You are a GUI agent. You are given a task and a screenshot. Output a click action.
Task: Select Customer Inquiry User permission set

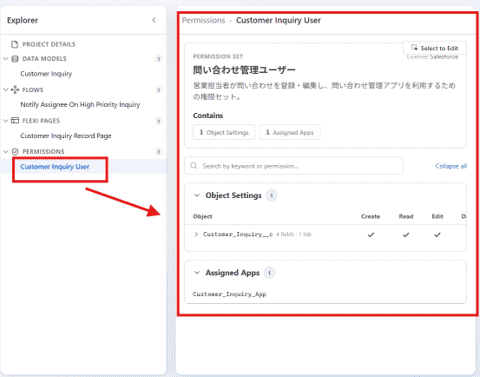tap(55, 167)
